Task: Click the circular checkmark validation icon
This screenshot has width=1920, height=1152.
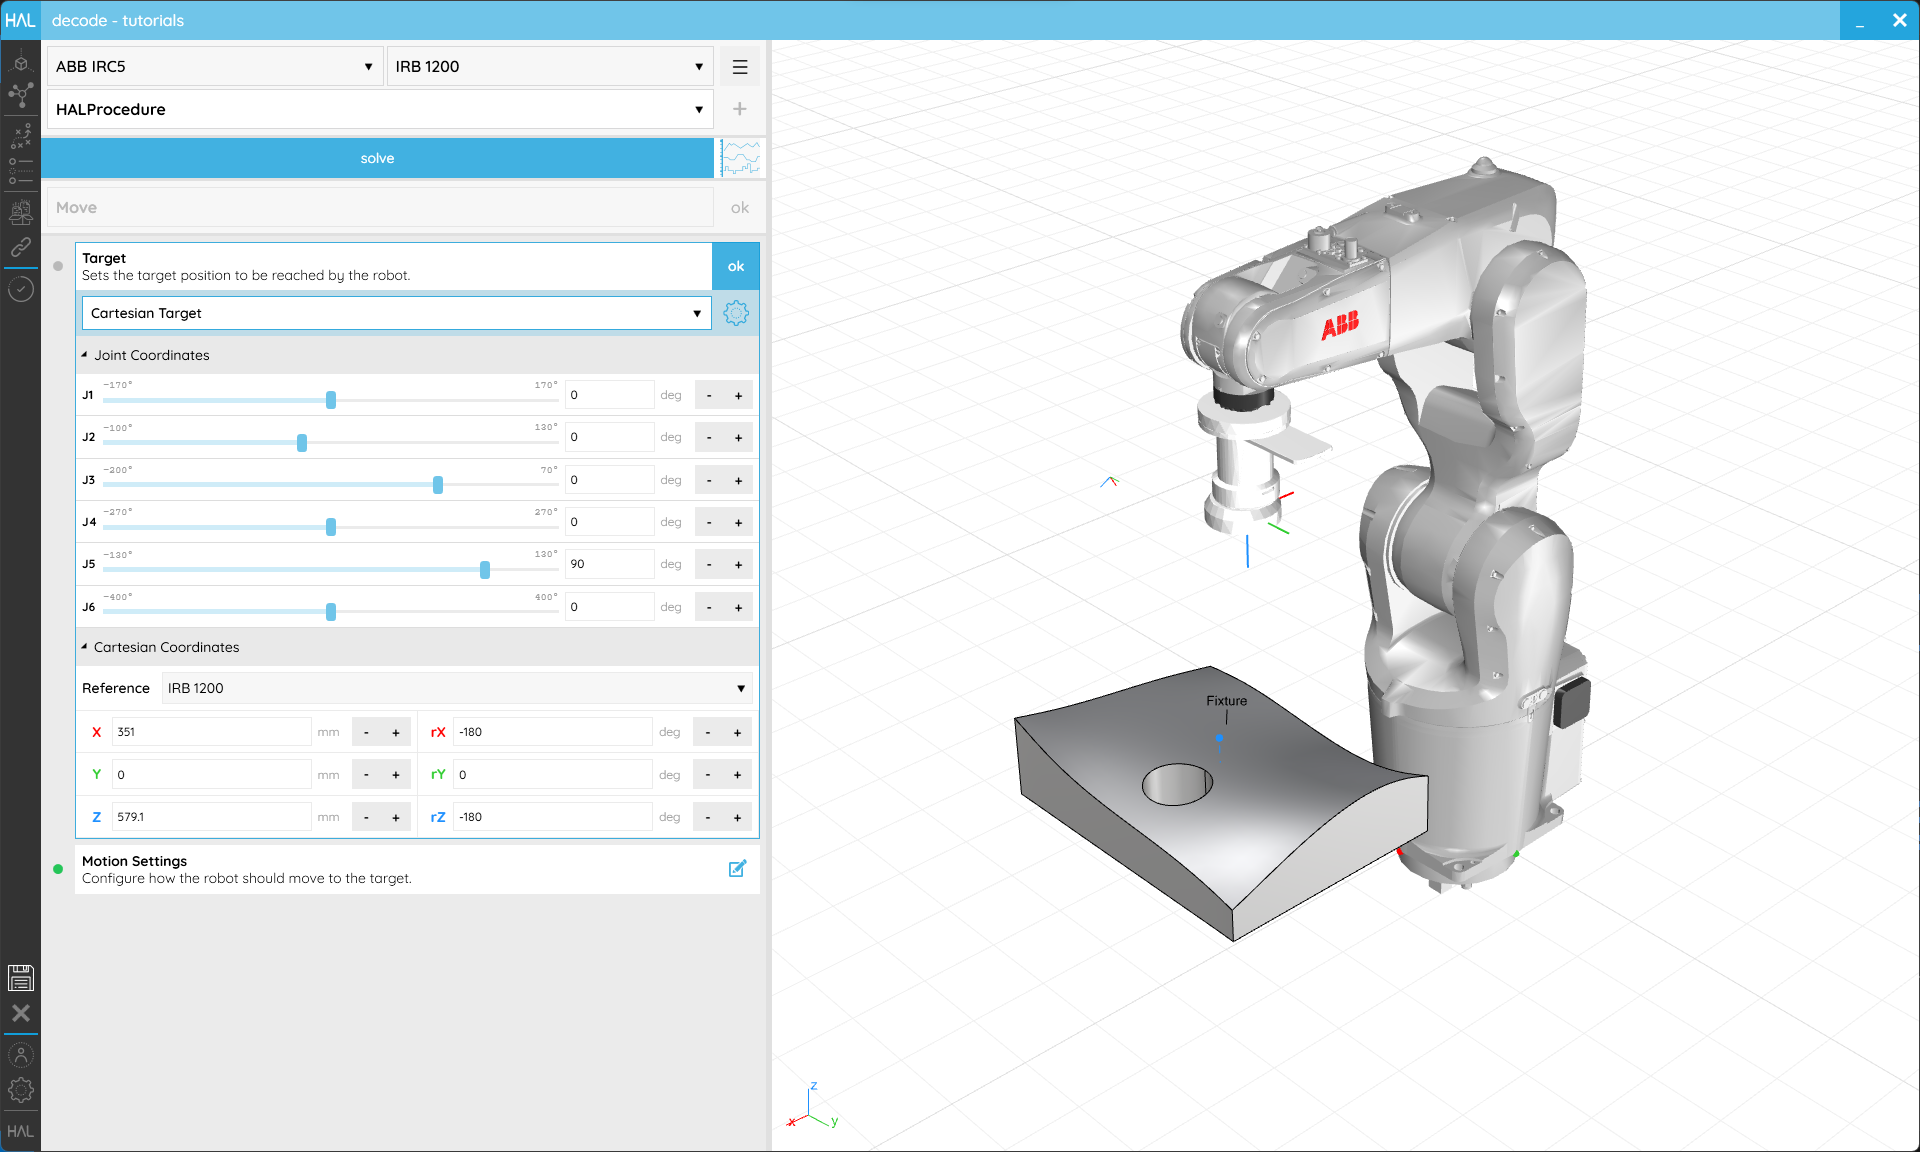Action: coord(20,290)
